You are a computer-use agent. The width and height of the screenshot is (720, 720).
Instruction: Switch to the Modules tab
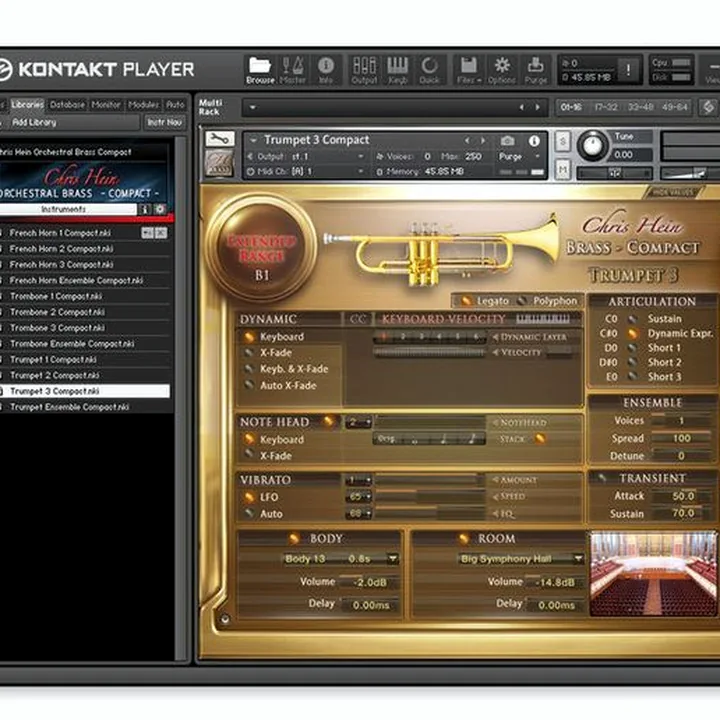(143, 105)
